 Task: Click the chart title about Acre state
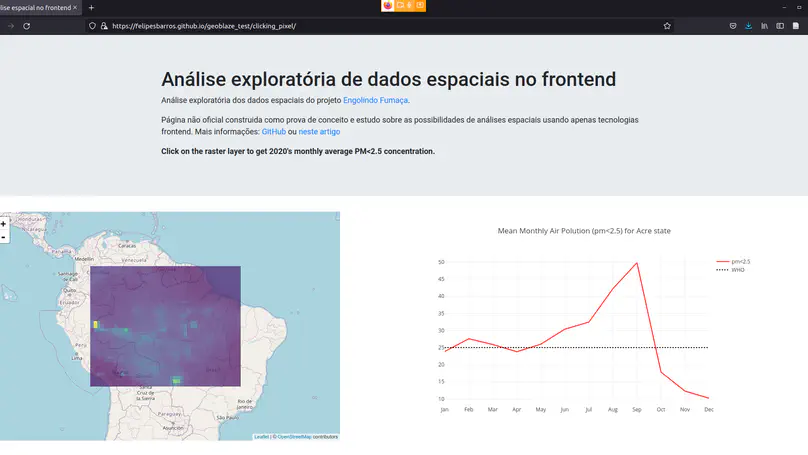584,231
